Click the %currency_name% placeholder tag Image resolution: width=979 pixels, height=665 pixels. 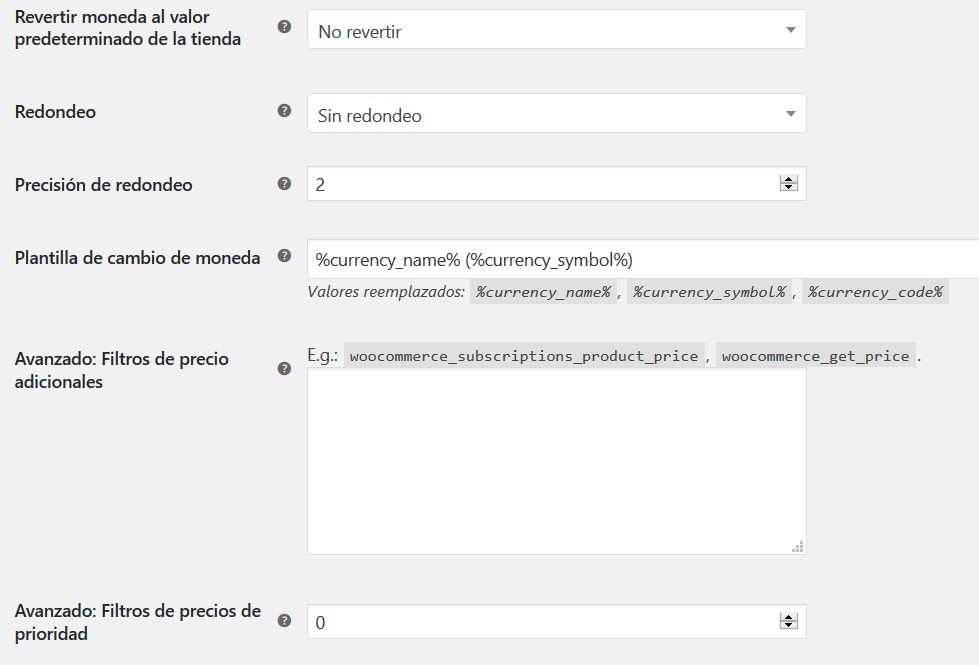pyautogui.click(x=543, y=293)
